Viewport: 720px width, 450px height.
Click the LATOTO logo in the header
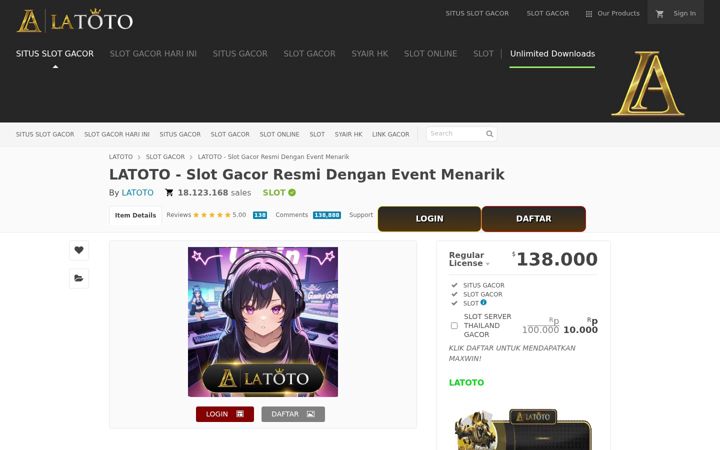point(75,21)
